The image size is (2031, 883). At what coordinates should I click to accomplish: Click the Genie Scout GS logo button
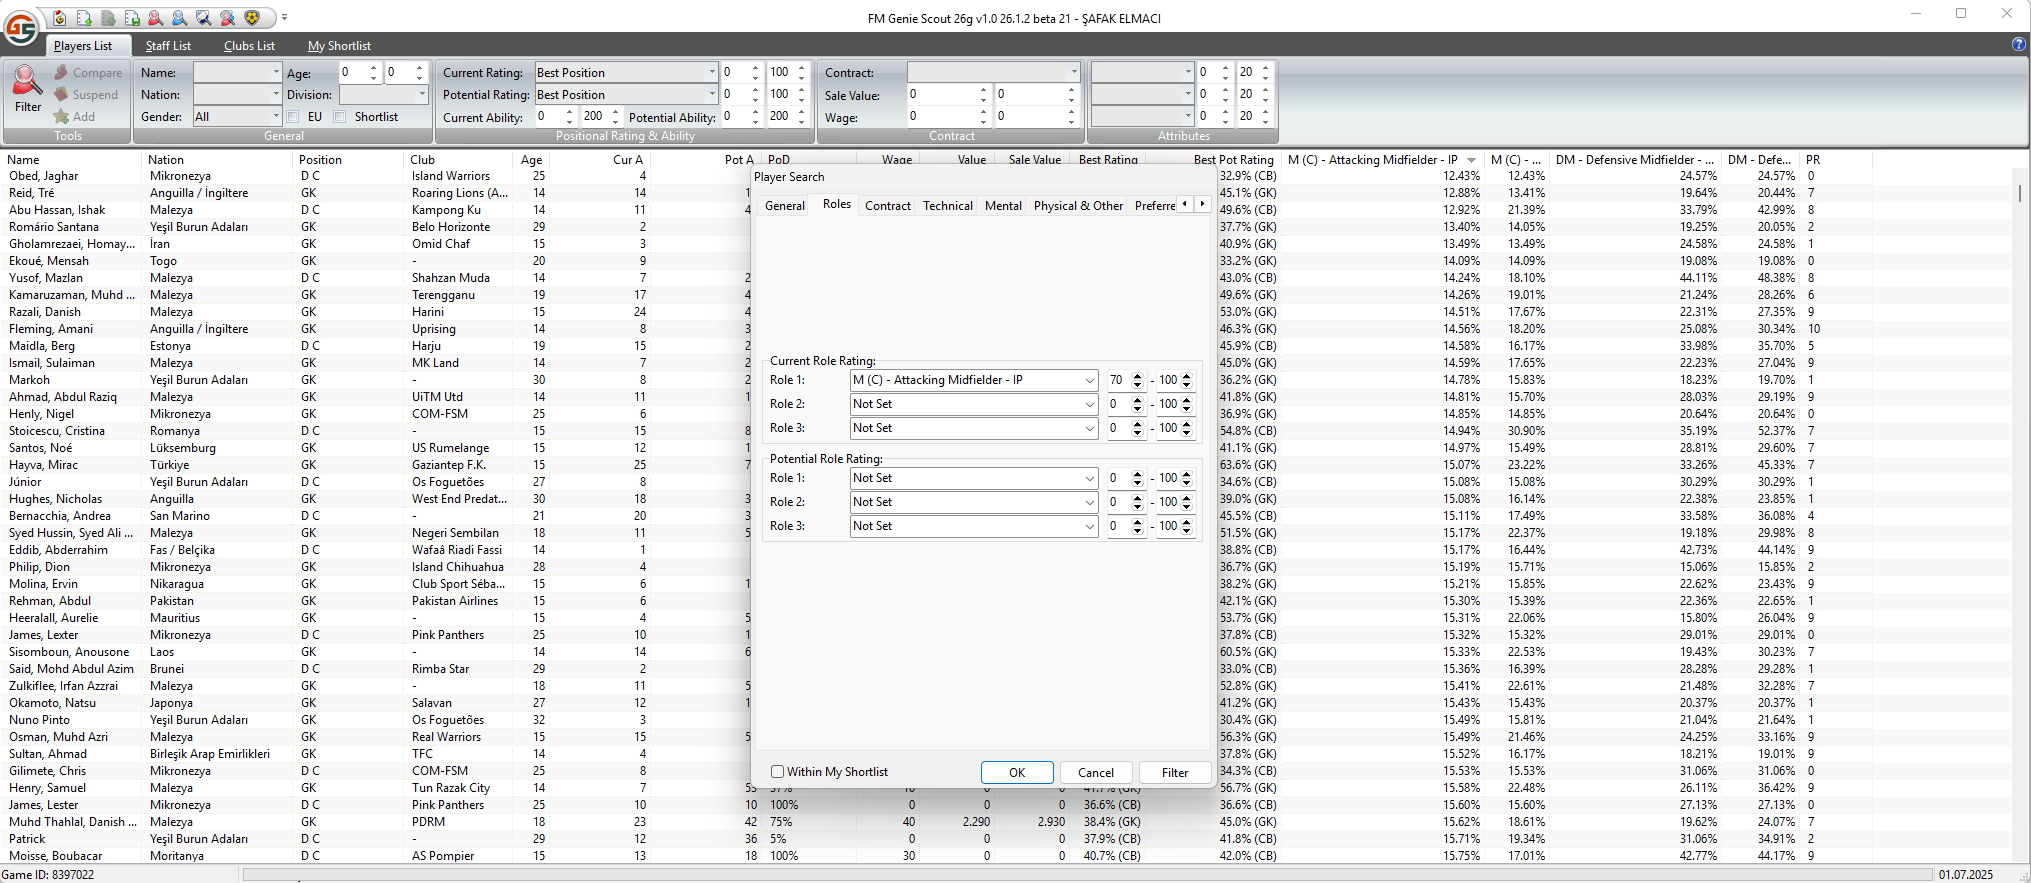tap(21, 29)
